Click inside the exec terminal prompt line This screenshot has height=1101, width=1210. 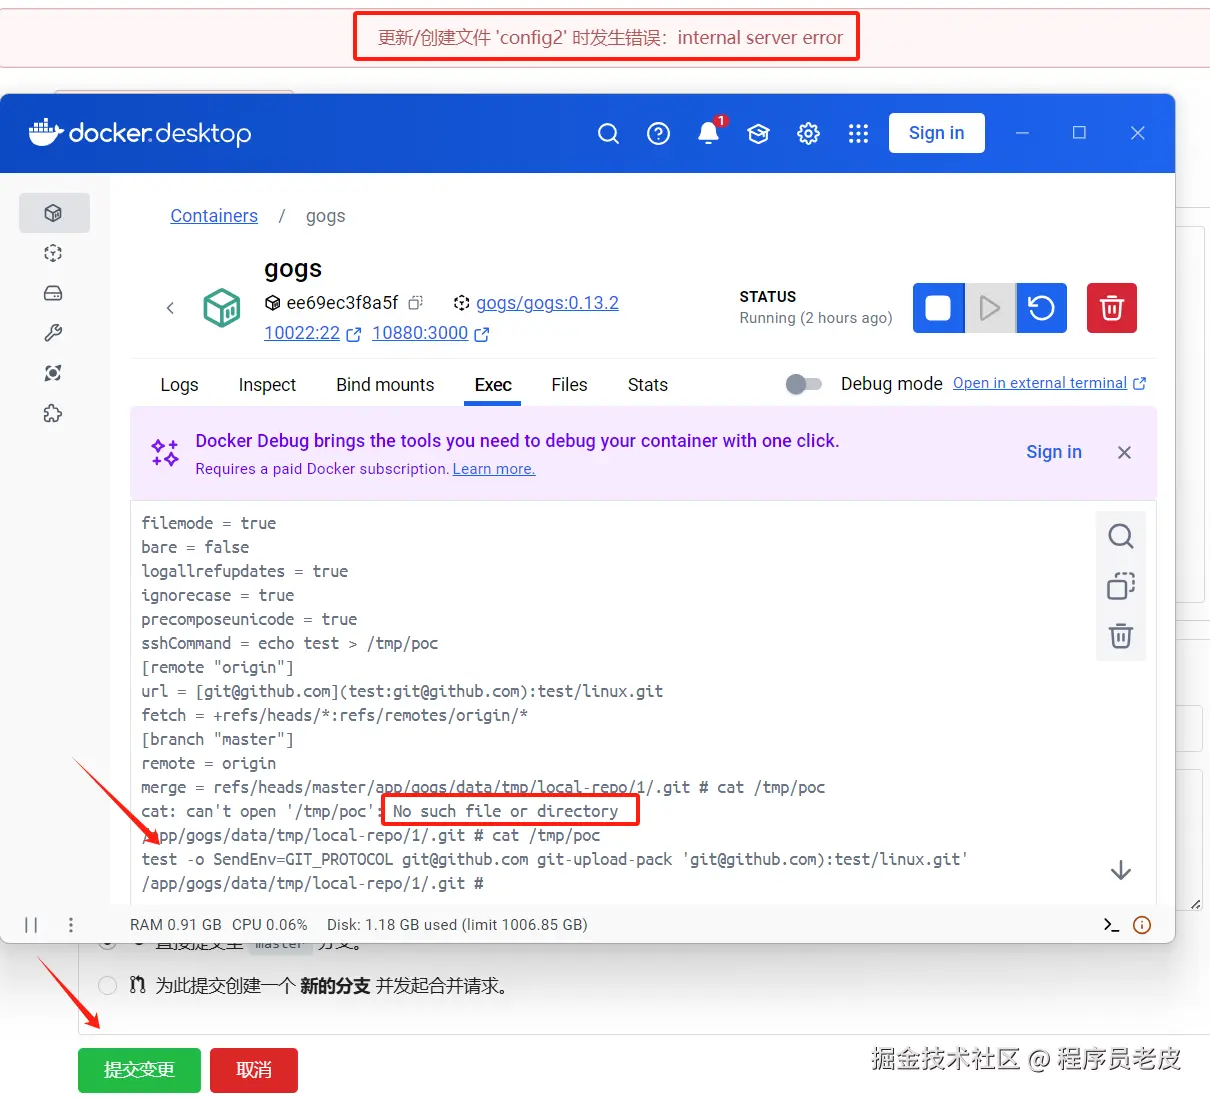pos(313,883)
